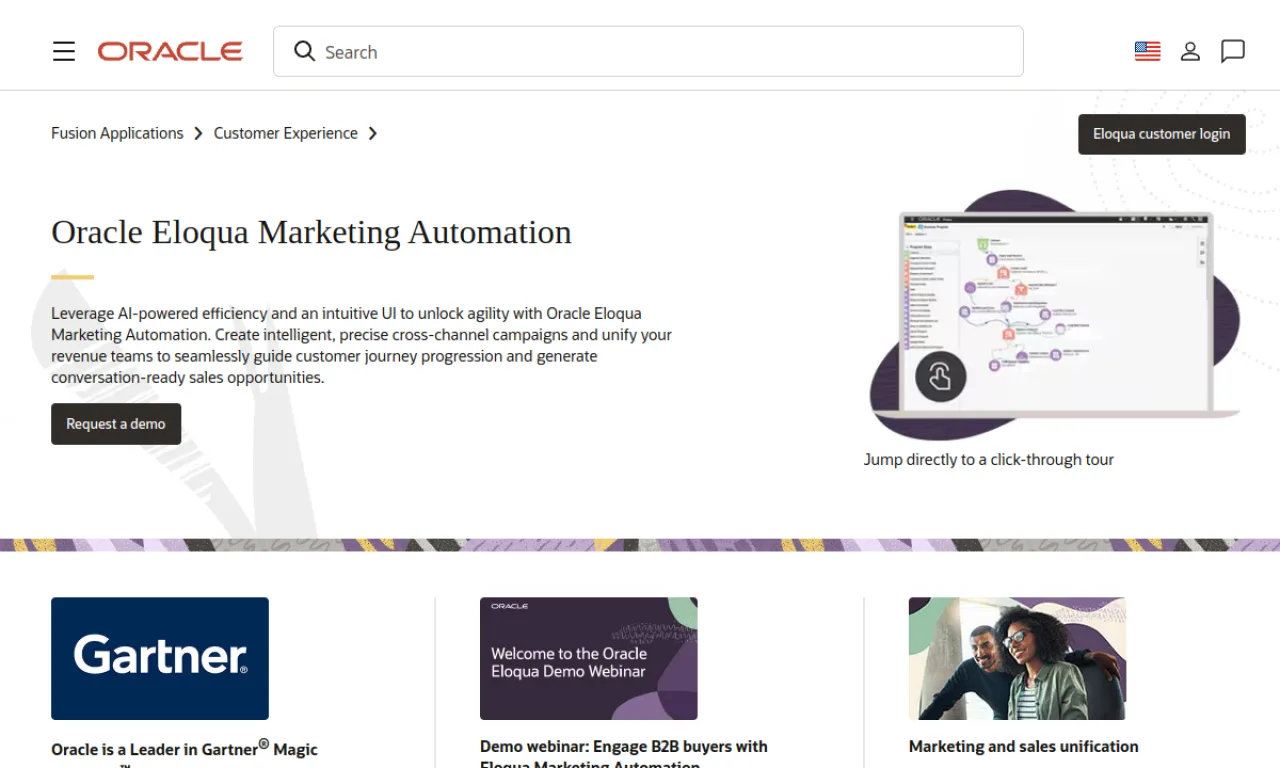
Task: Click the hand tap tour icon
Action: point(940,377)
